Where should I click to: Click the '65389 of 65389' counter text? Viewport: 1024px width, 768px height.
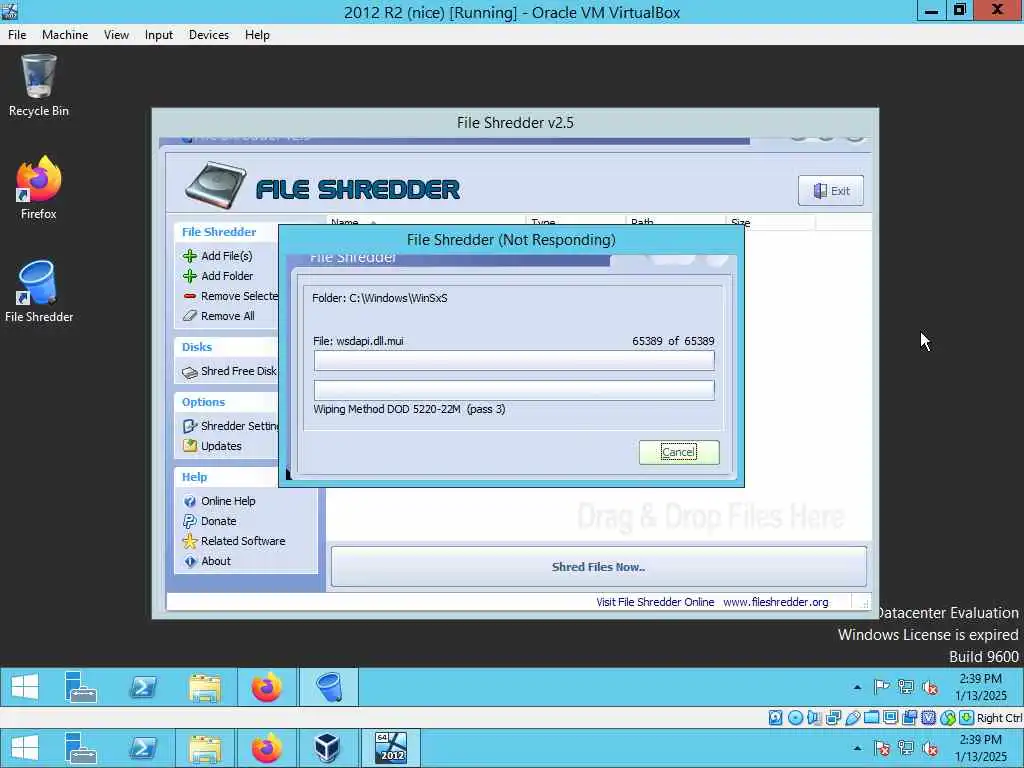(673, 341)
